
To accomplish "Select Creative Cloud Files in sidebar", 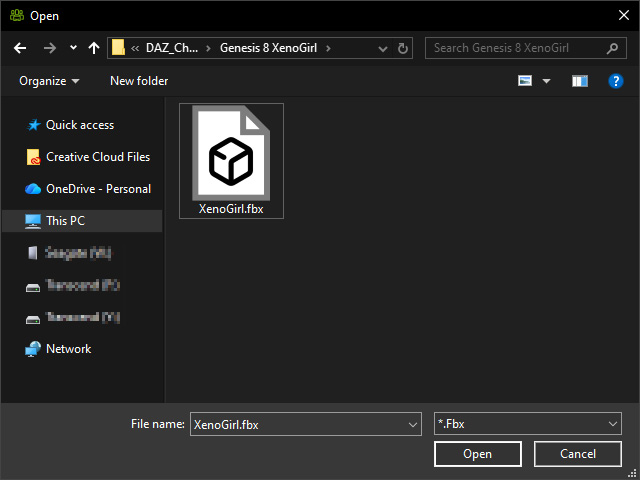I will 88,157.
